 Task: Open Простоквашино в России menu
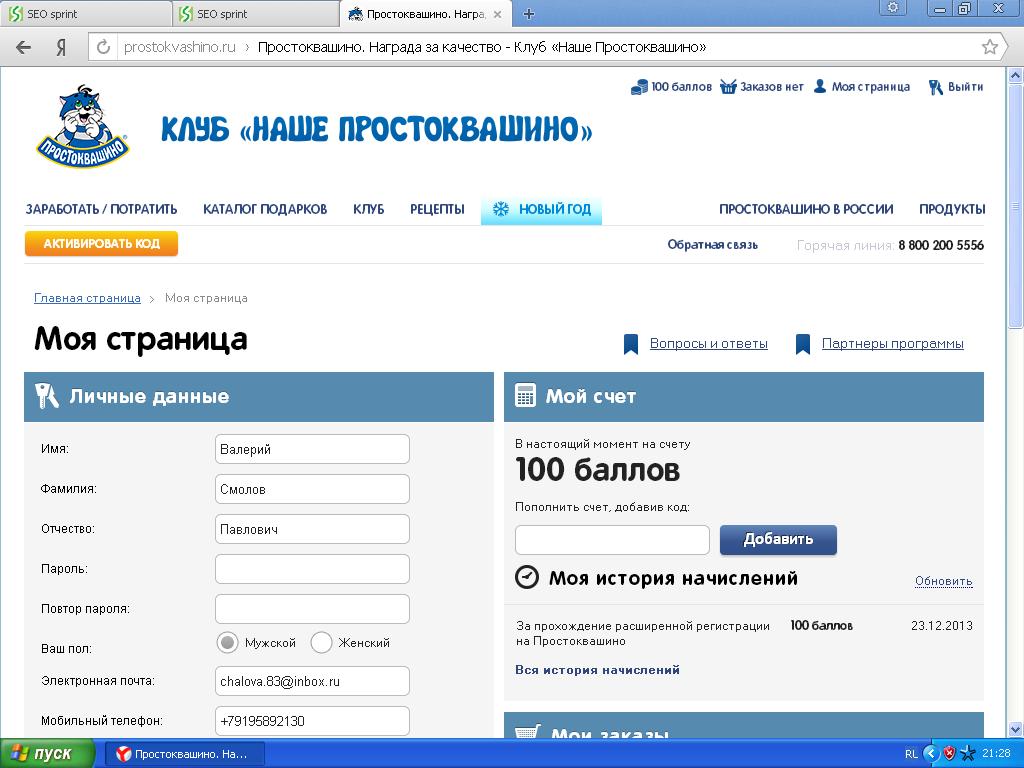[806, 209]
